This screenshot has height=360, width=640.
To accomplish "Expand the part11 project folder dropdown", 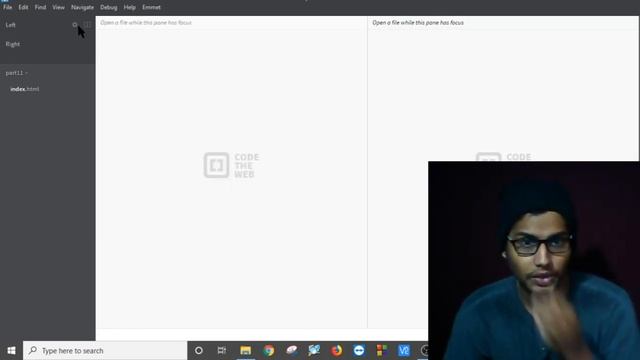I will (17, 73).
